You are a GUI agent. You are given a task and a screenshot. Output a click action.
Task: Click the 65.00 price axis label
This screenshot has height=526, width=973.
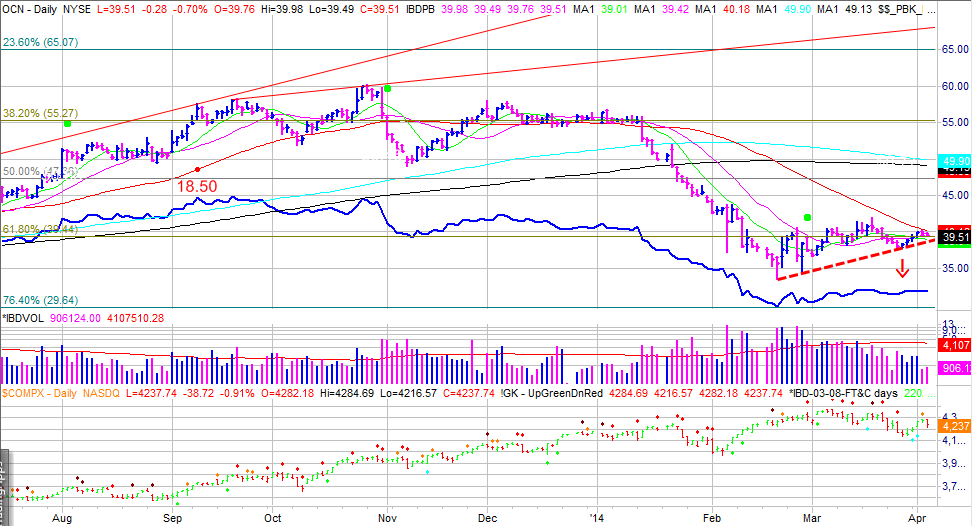point(956,49)
